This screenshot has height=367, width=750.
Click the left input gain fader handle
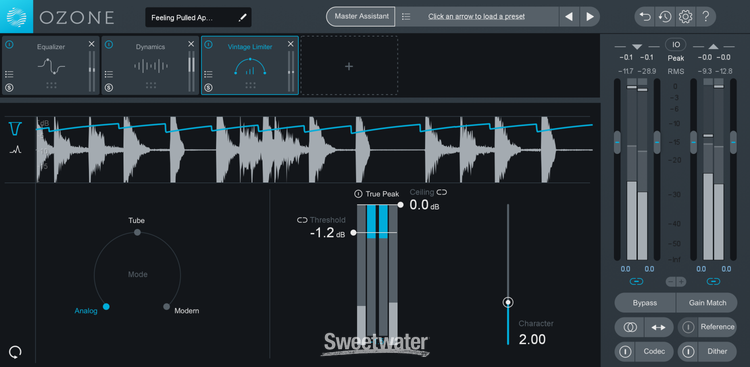617,143
